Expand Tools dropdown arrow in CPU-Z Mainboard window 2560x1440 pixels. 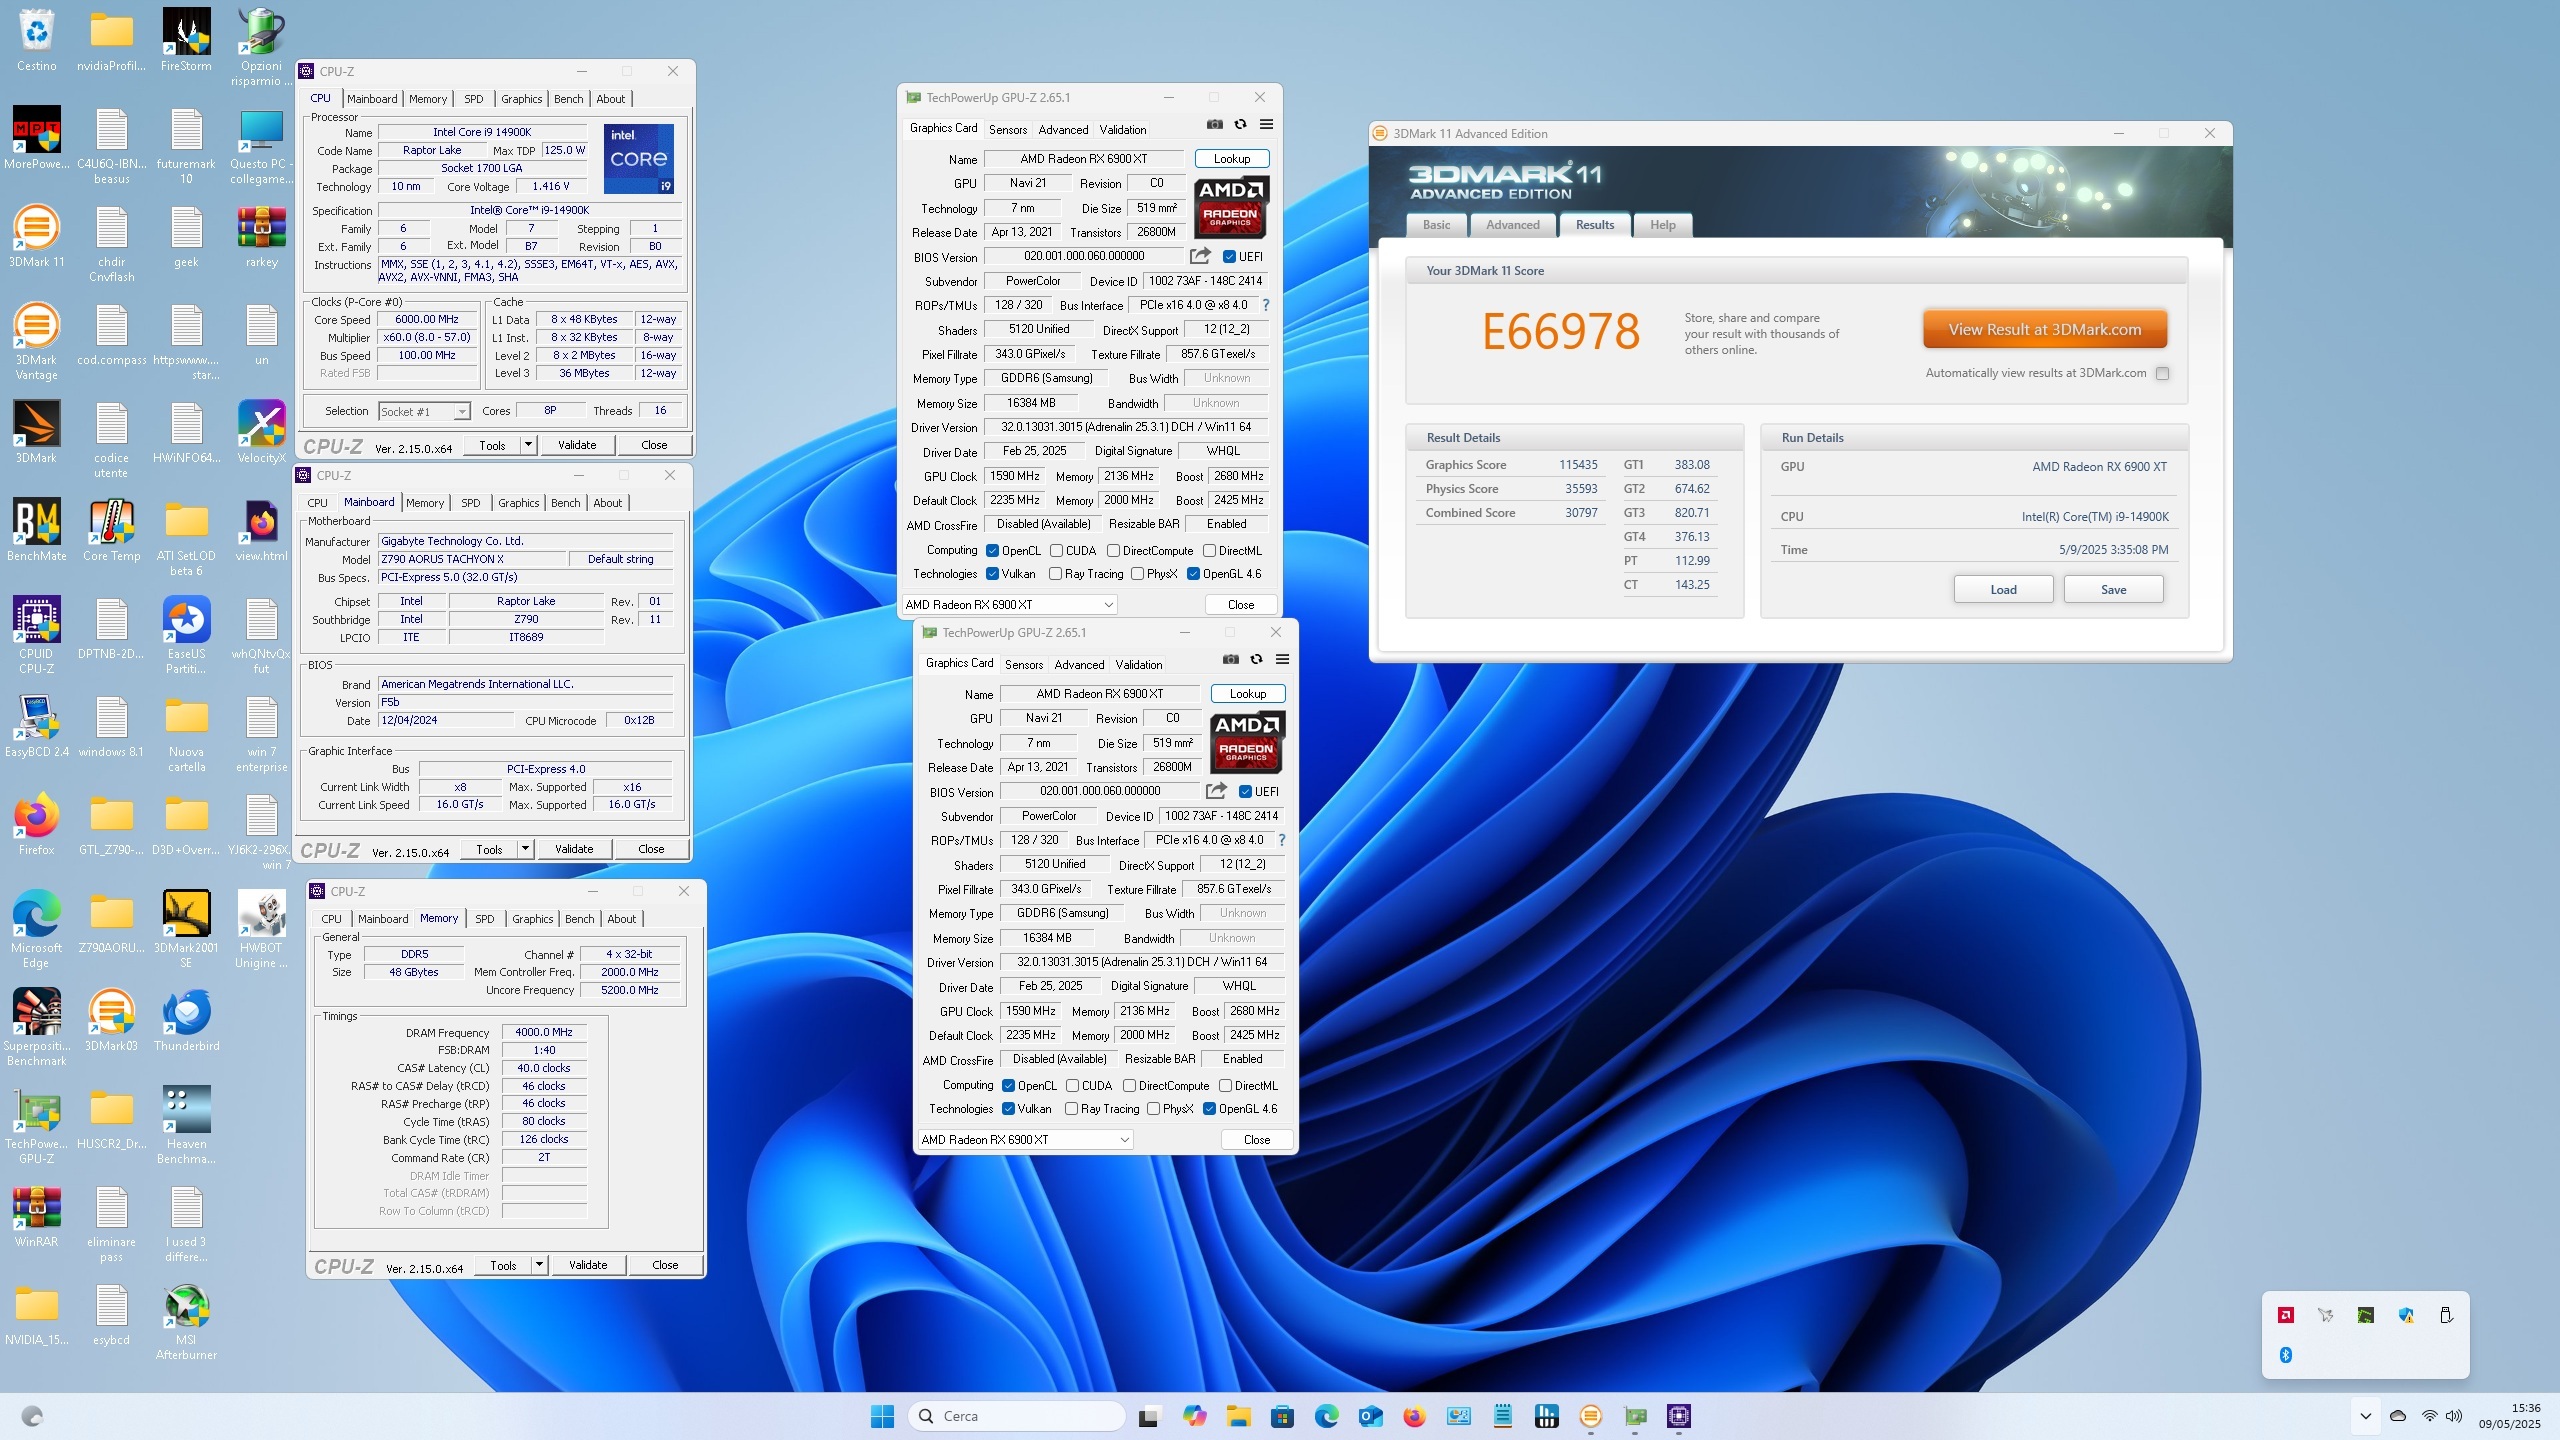(525, 848)
